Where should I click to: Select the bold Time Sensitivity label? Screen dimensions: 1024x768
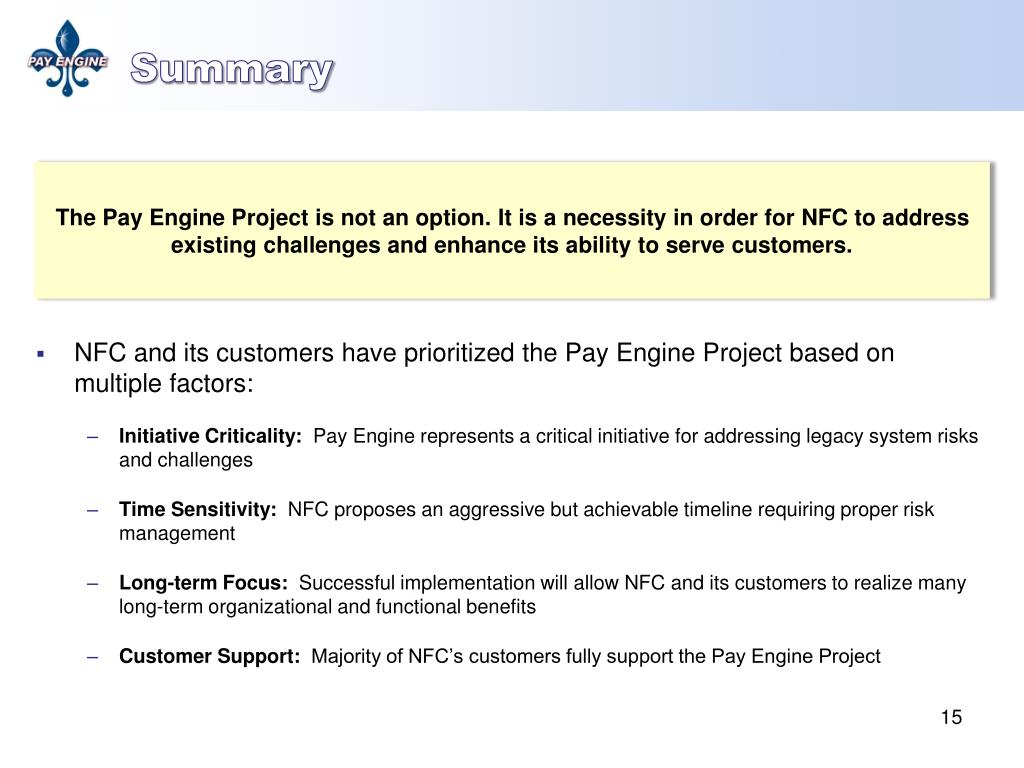[x=198, y=510]
